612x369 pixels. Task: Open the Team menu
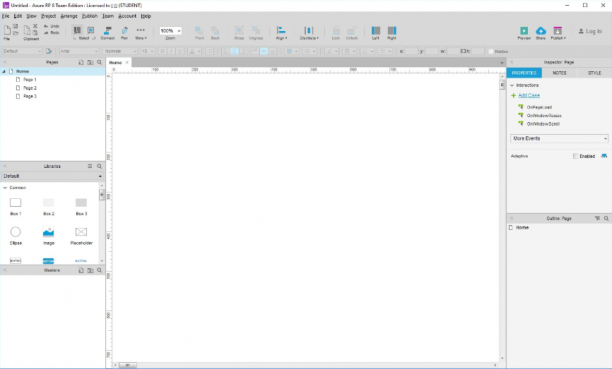108,16
